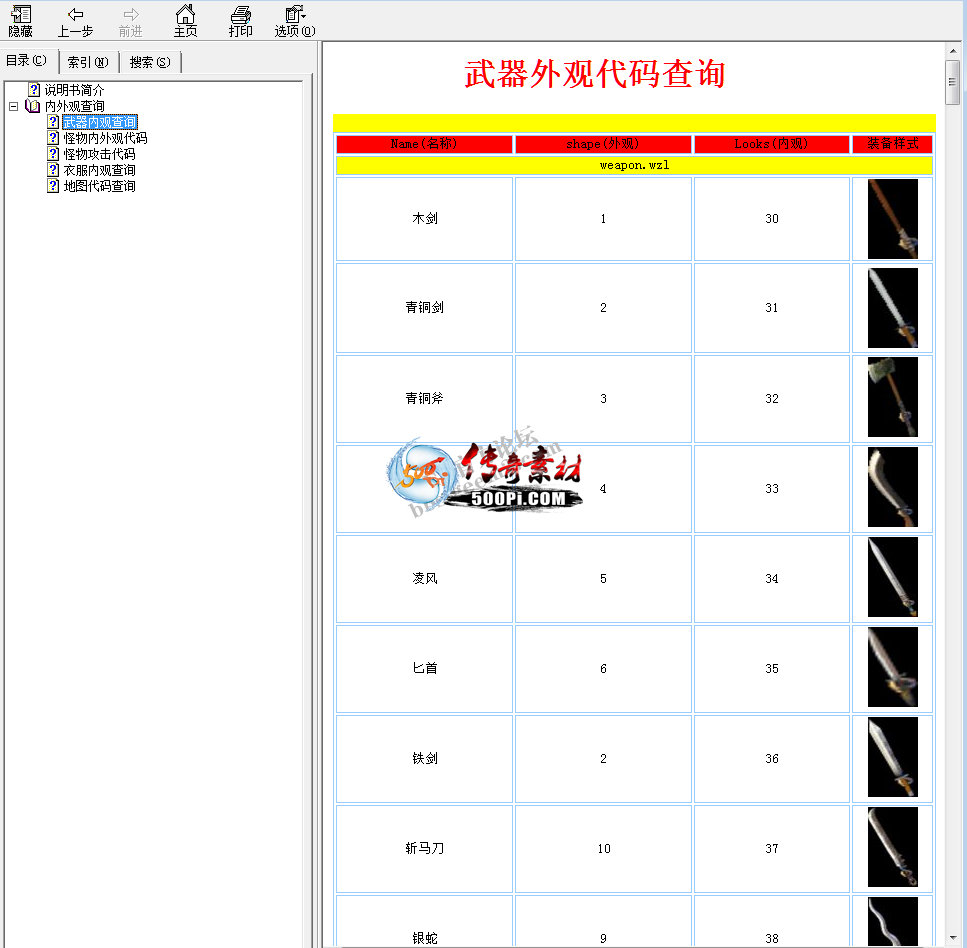Click the Looks value 36 cell
967x948 pixels.
(x=772, y=759)
